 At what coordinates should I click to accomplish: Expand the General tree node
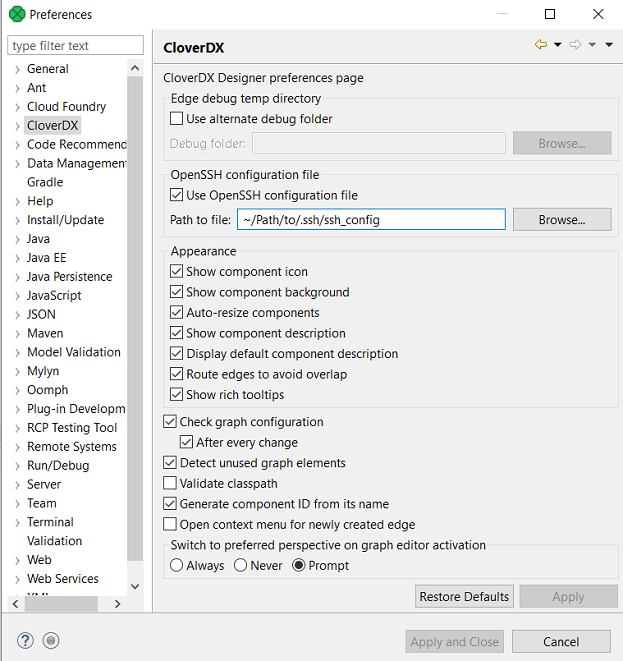click(x=17, y=69)
